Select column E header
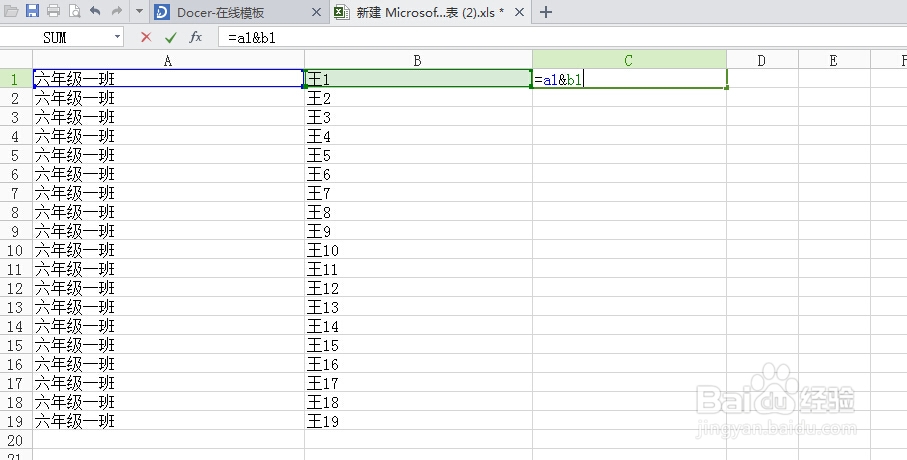Image resolution: width=907 pixels, height=460 pixels. click(x=834, y=60)
